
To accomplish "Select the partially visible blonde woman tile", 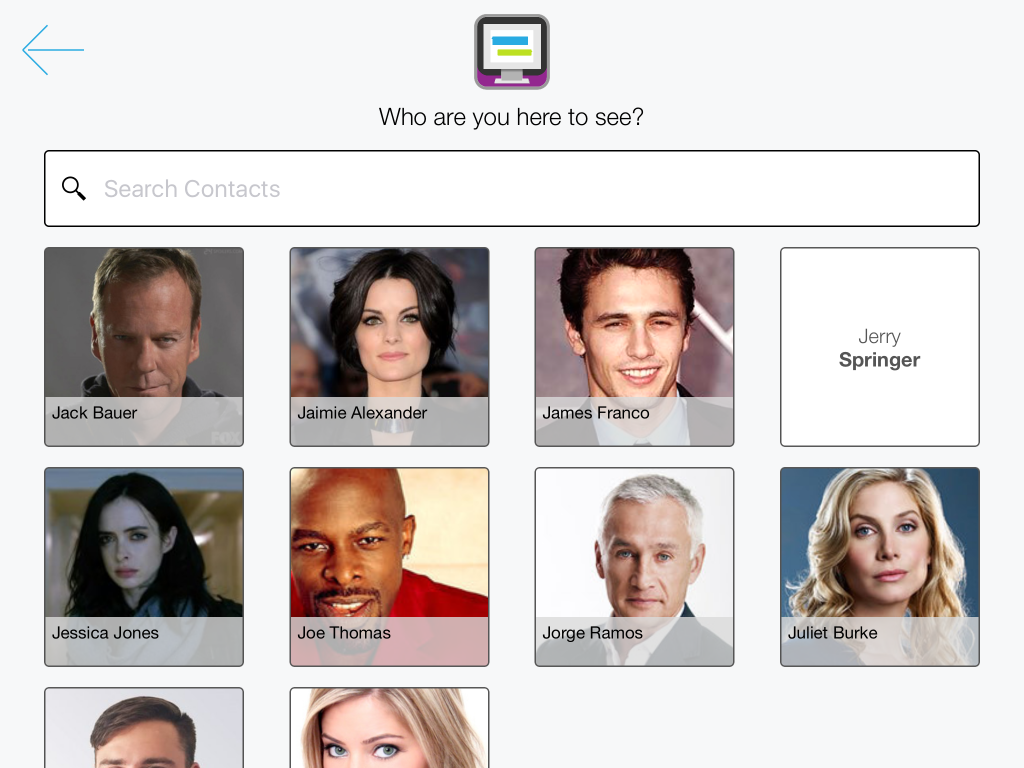I will pos(389,728).
